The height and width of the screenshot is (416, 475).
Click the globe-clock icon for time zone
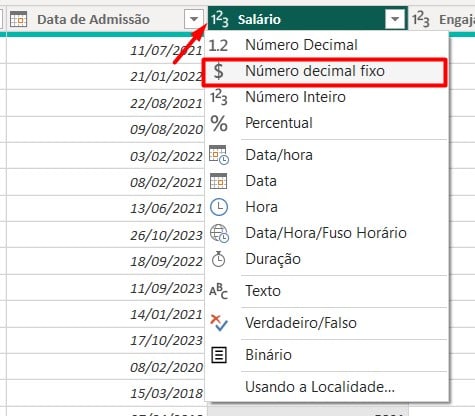219,233
